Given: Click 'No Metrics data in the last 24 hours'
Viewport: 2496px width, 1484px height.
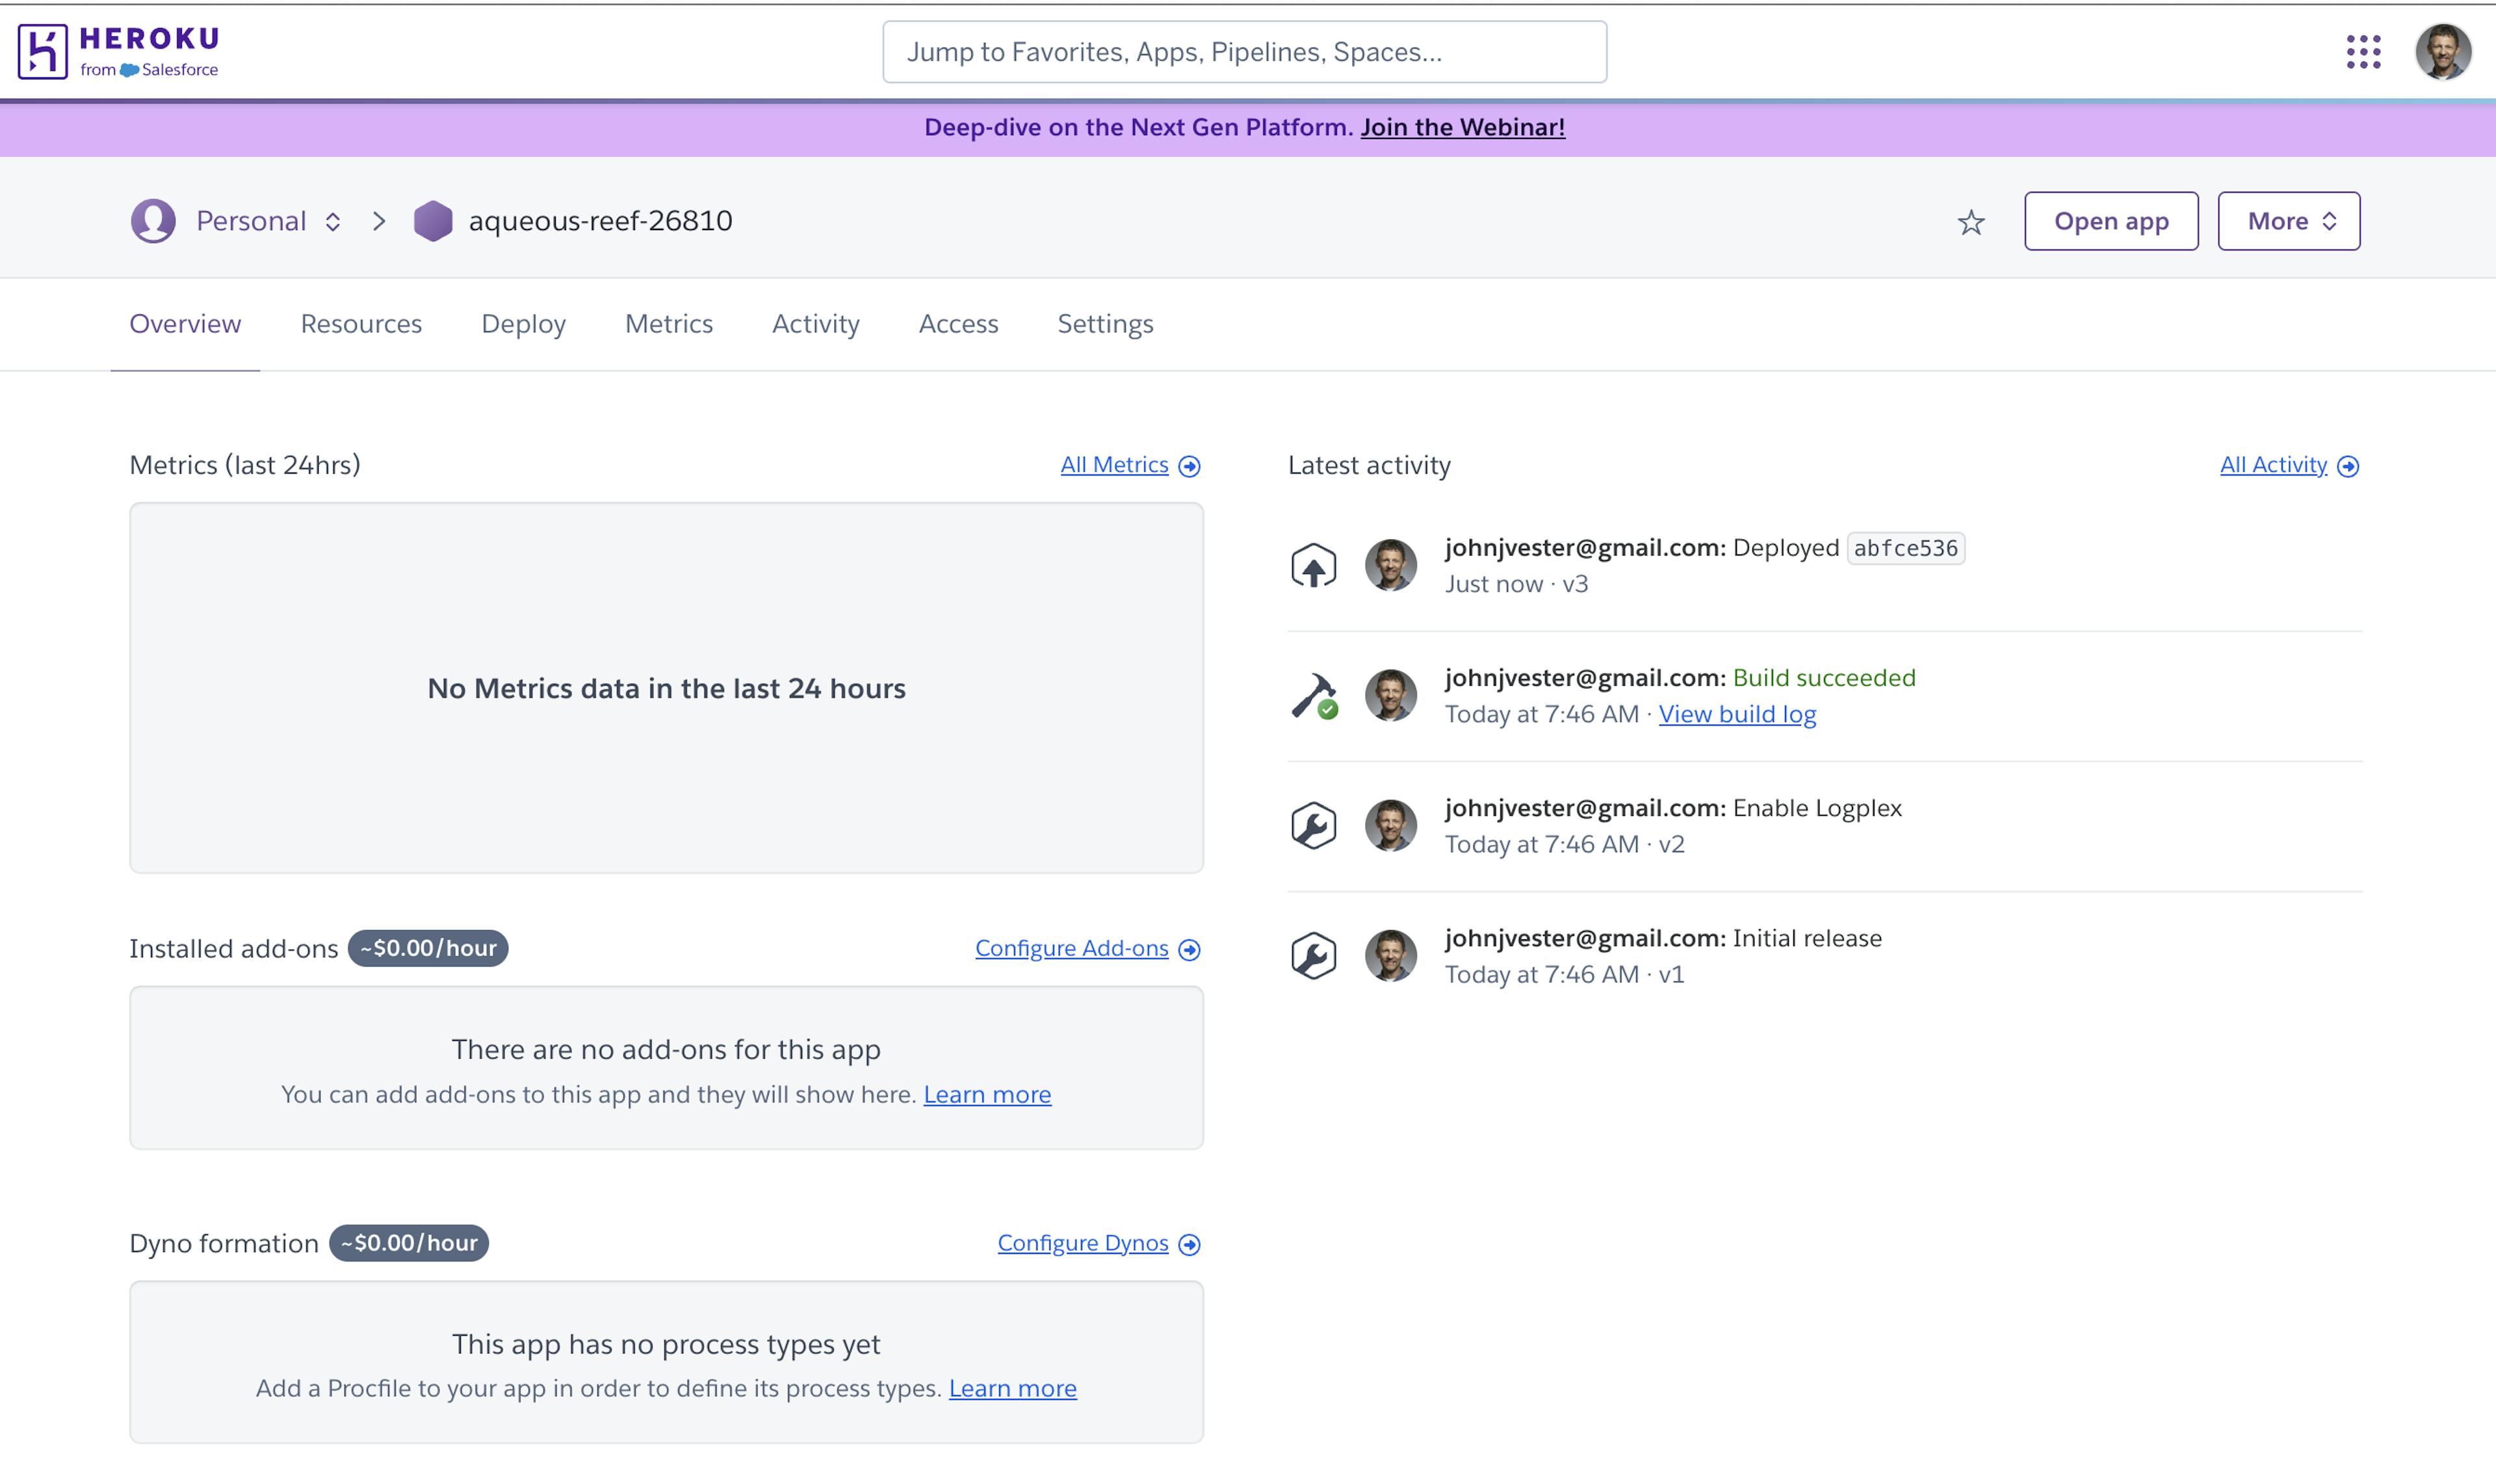Looking at the screenshot, I should tap(666, 689).
